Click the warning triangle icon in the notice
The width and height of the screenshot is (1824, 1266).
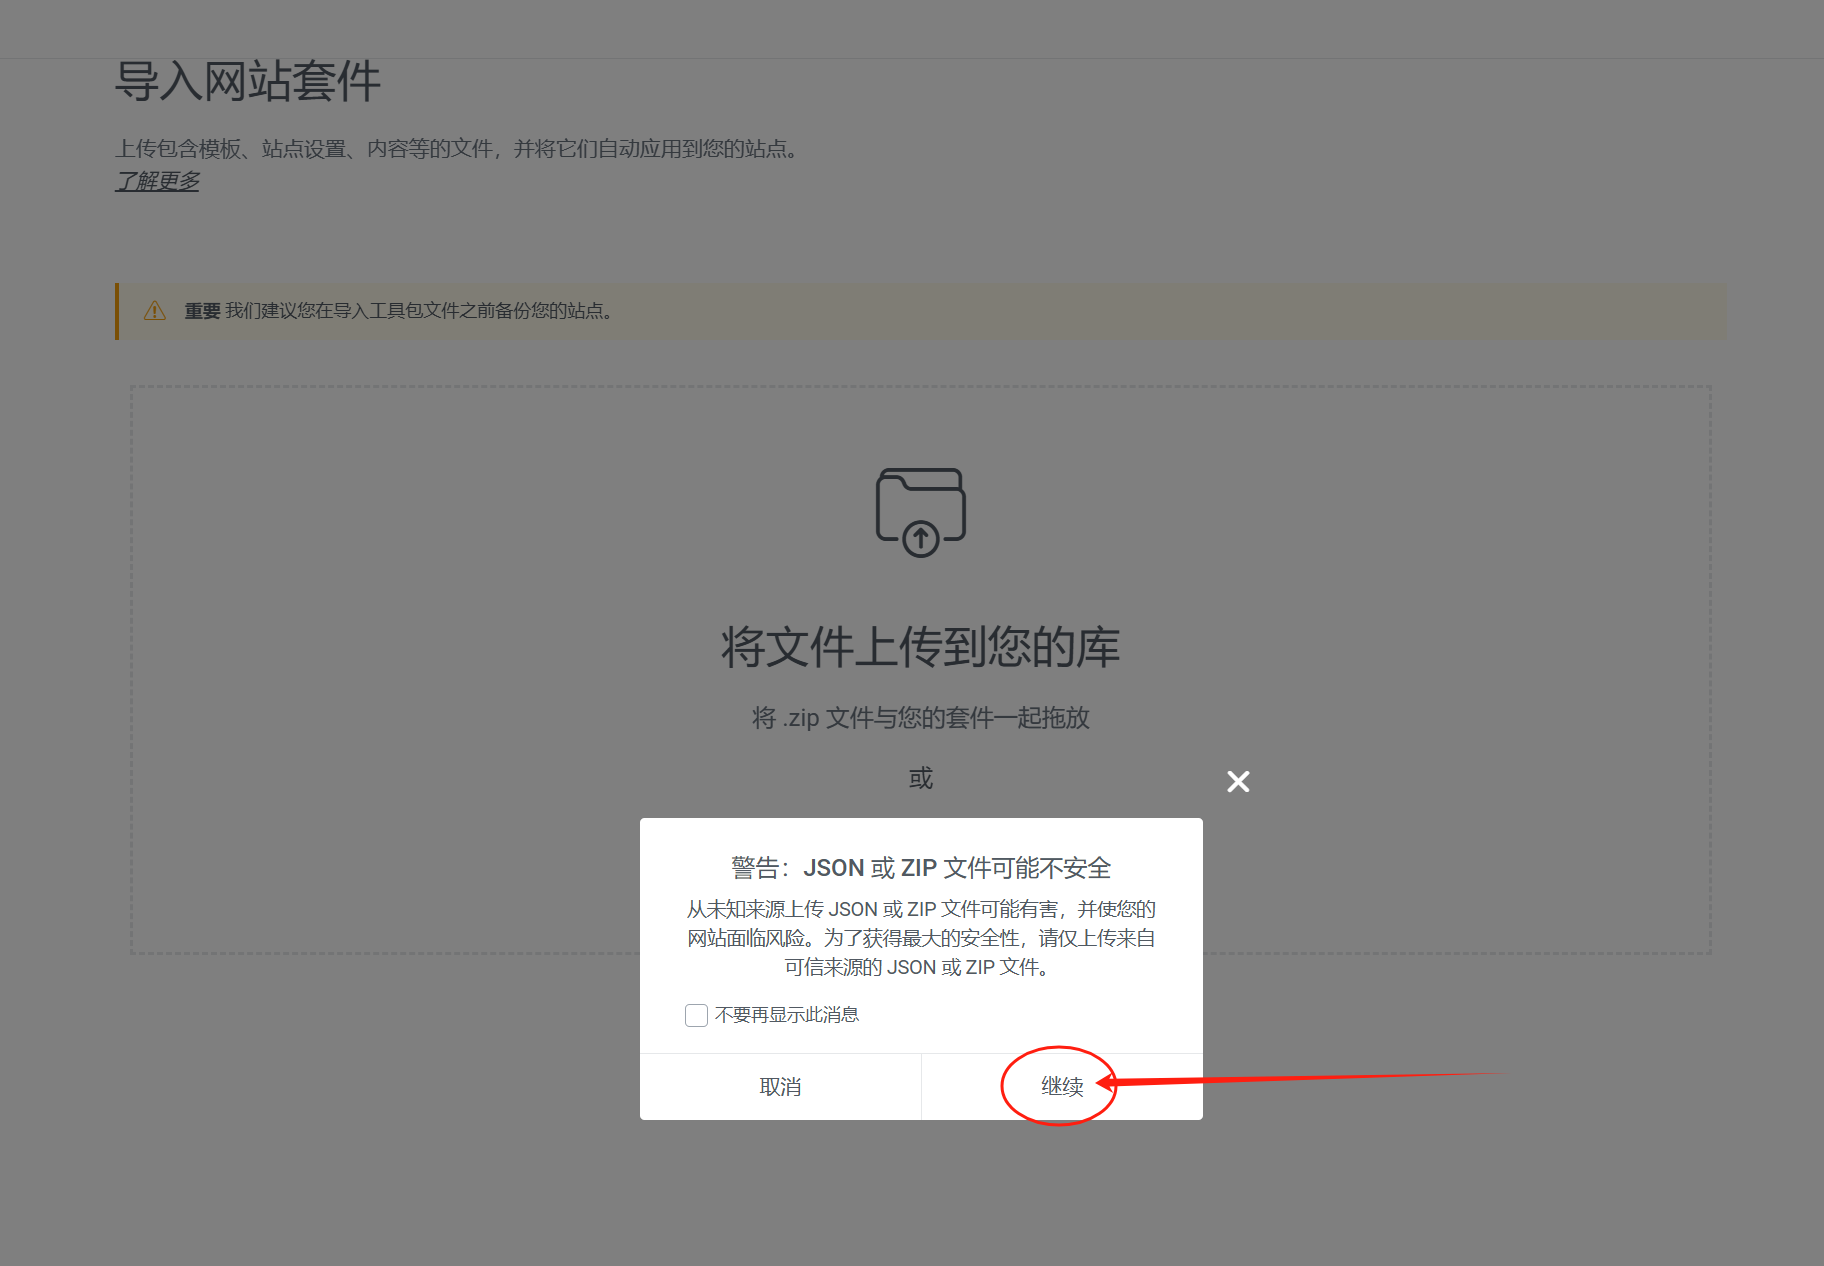(x=155, y=311)
